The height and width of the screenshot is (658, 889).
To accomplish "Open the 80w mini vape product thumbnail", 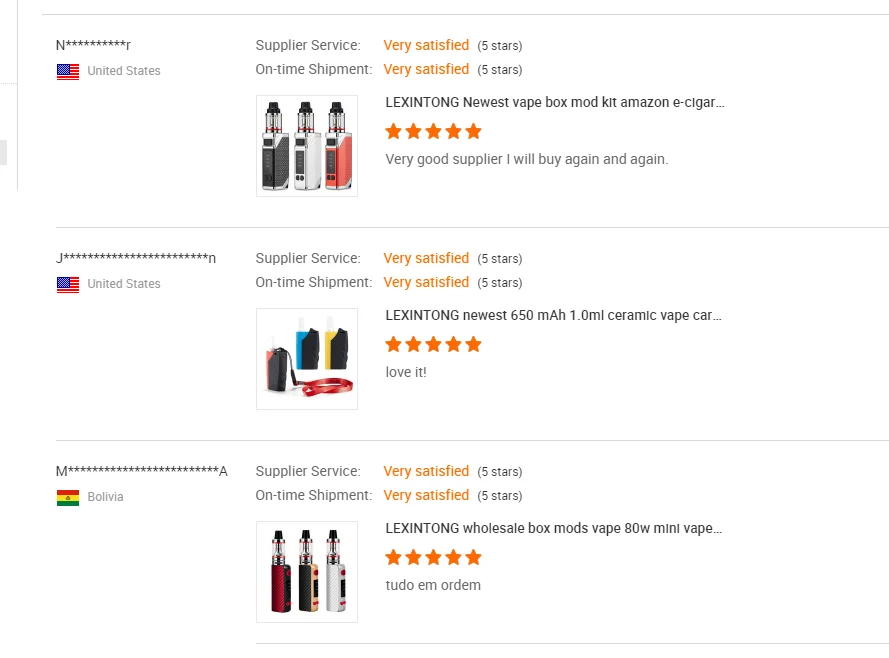I will (x=307, y=572).
